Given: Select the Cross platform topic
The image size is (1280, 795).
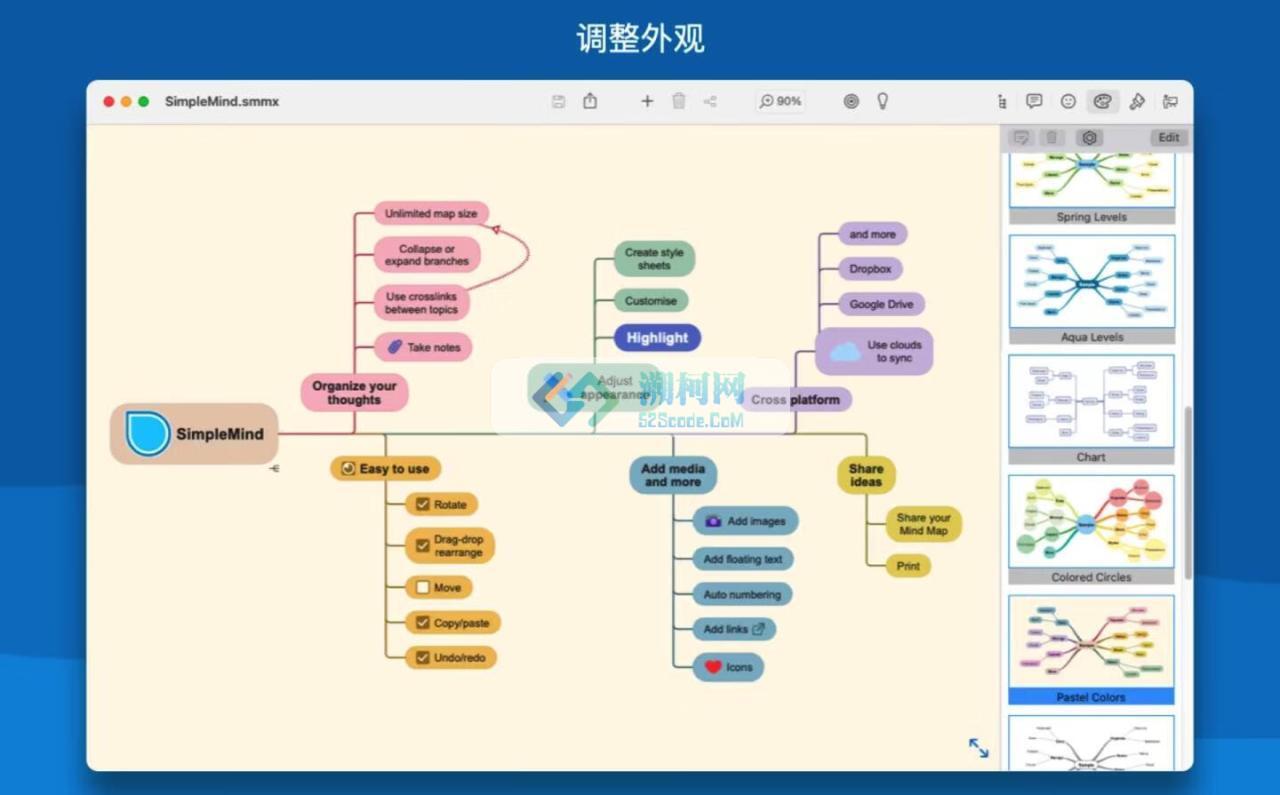Looking at the screenshot, I should pyautogui.click(x=796, y=399).
